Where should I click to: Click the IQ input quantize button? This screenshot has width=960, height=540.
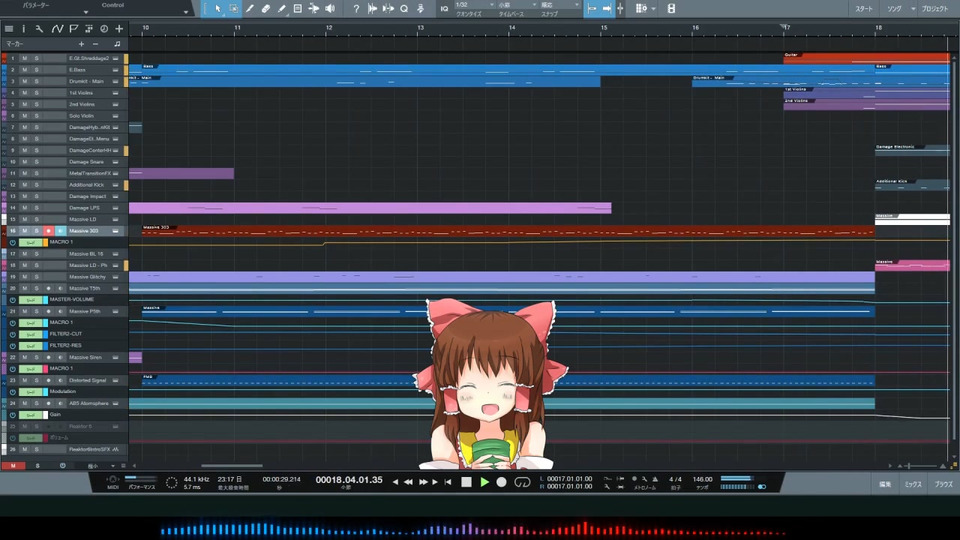tap(444, 9)
